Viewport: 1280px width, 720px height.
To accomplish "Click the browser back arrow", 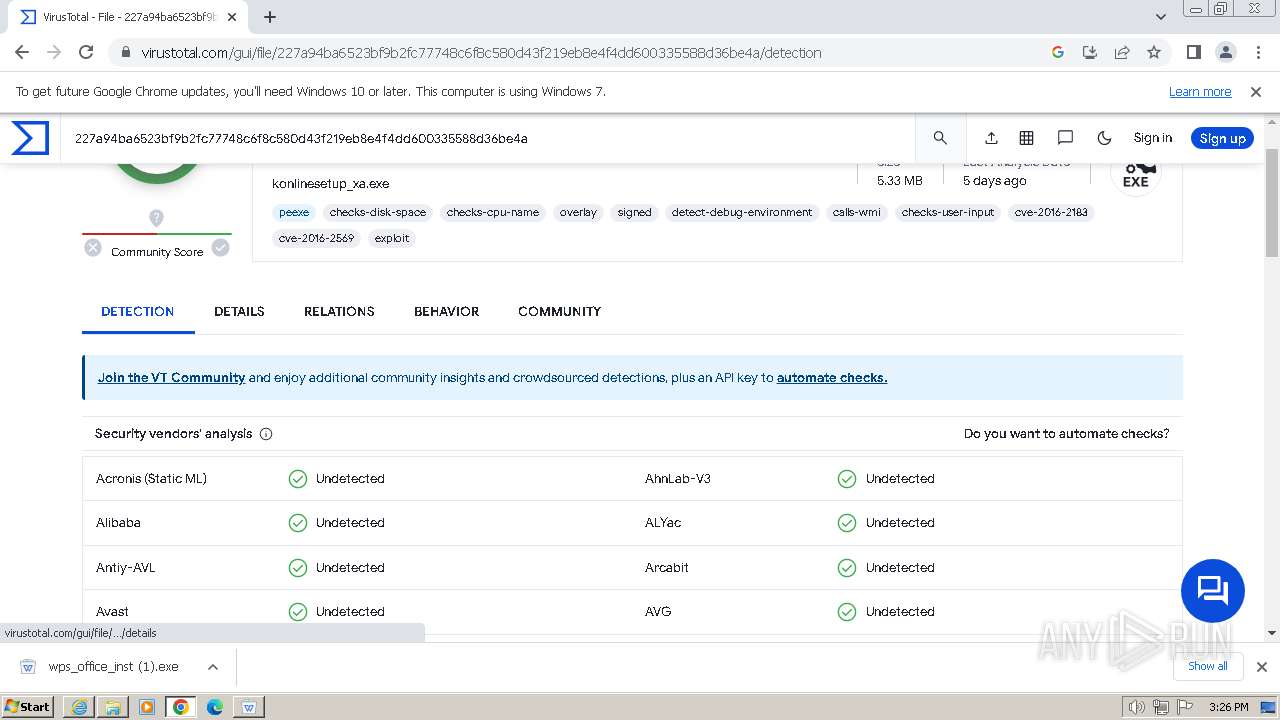I will tap(22, 52).
